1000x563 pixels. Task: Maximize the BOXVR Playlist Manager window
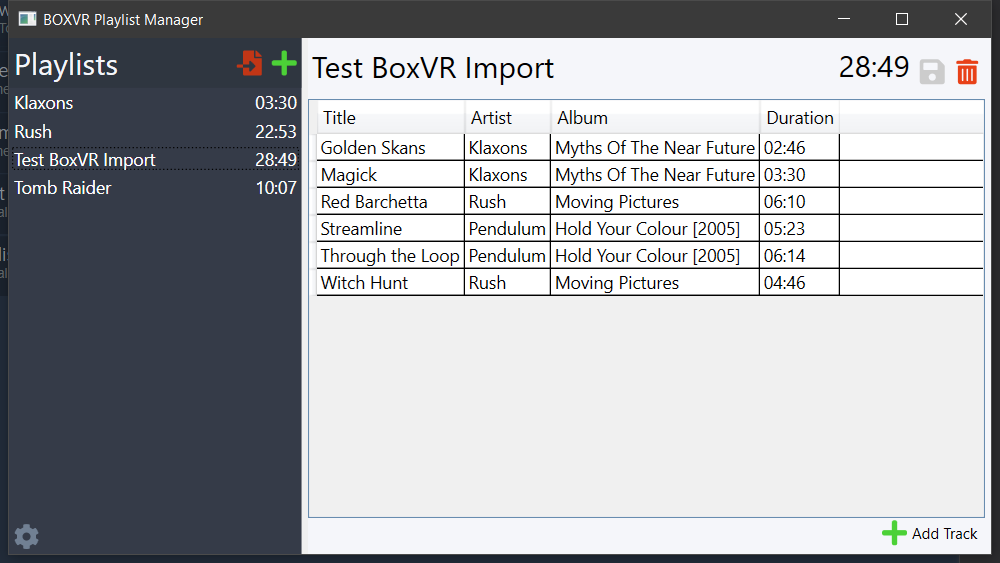(x=902, y=19)
